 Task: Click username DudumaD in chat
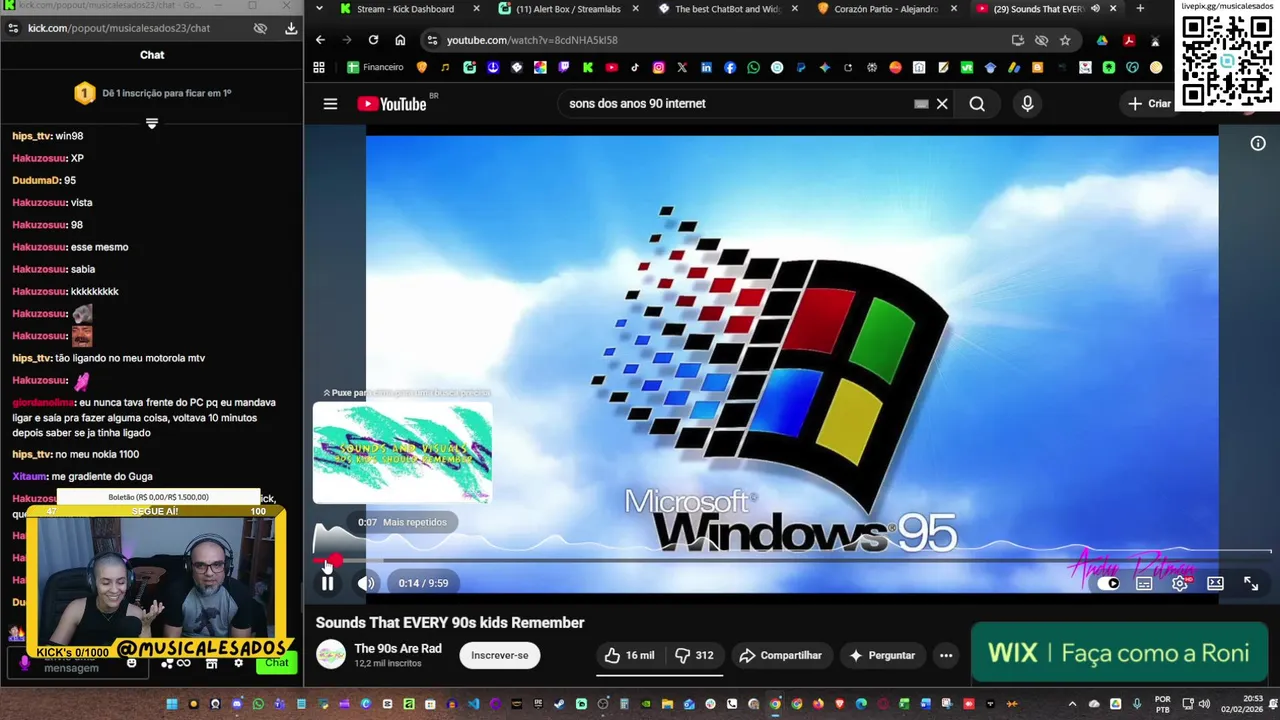36,180
